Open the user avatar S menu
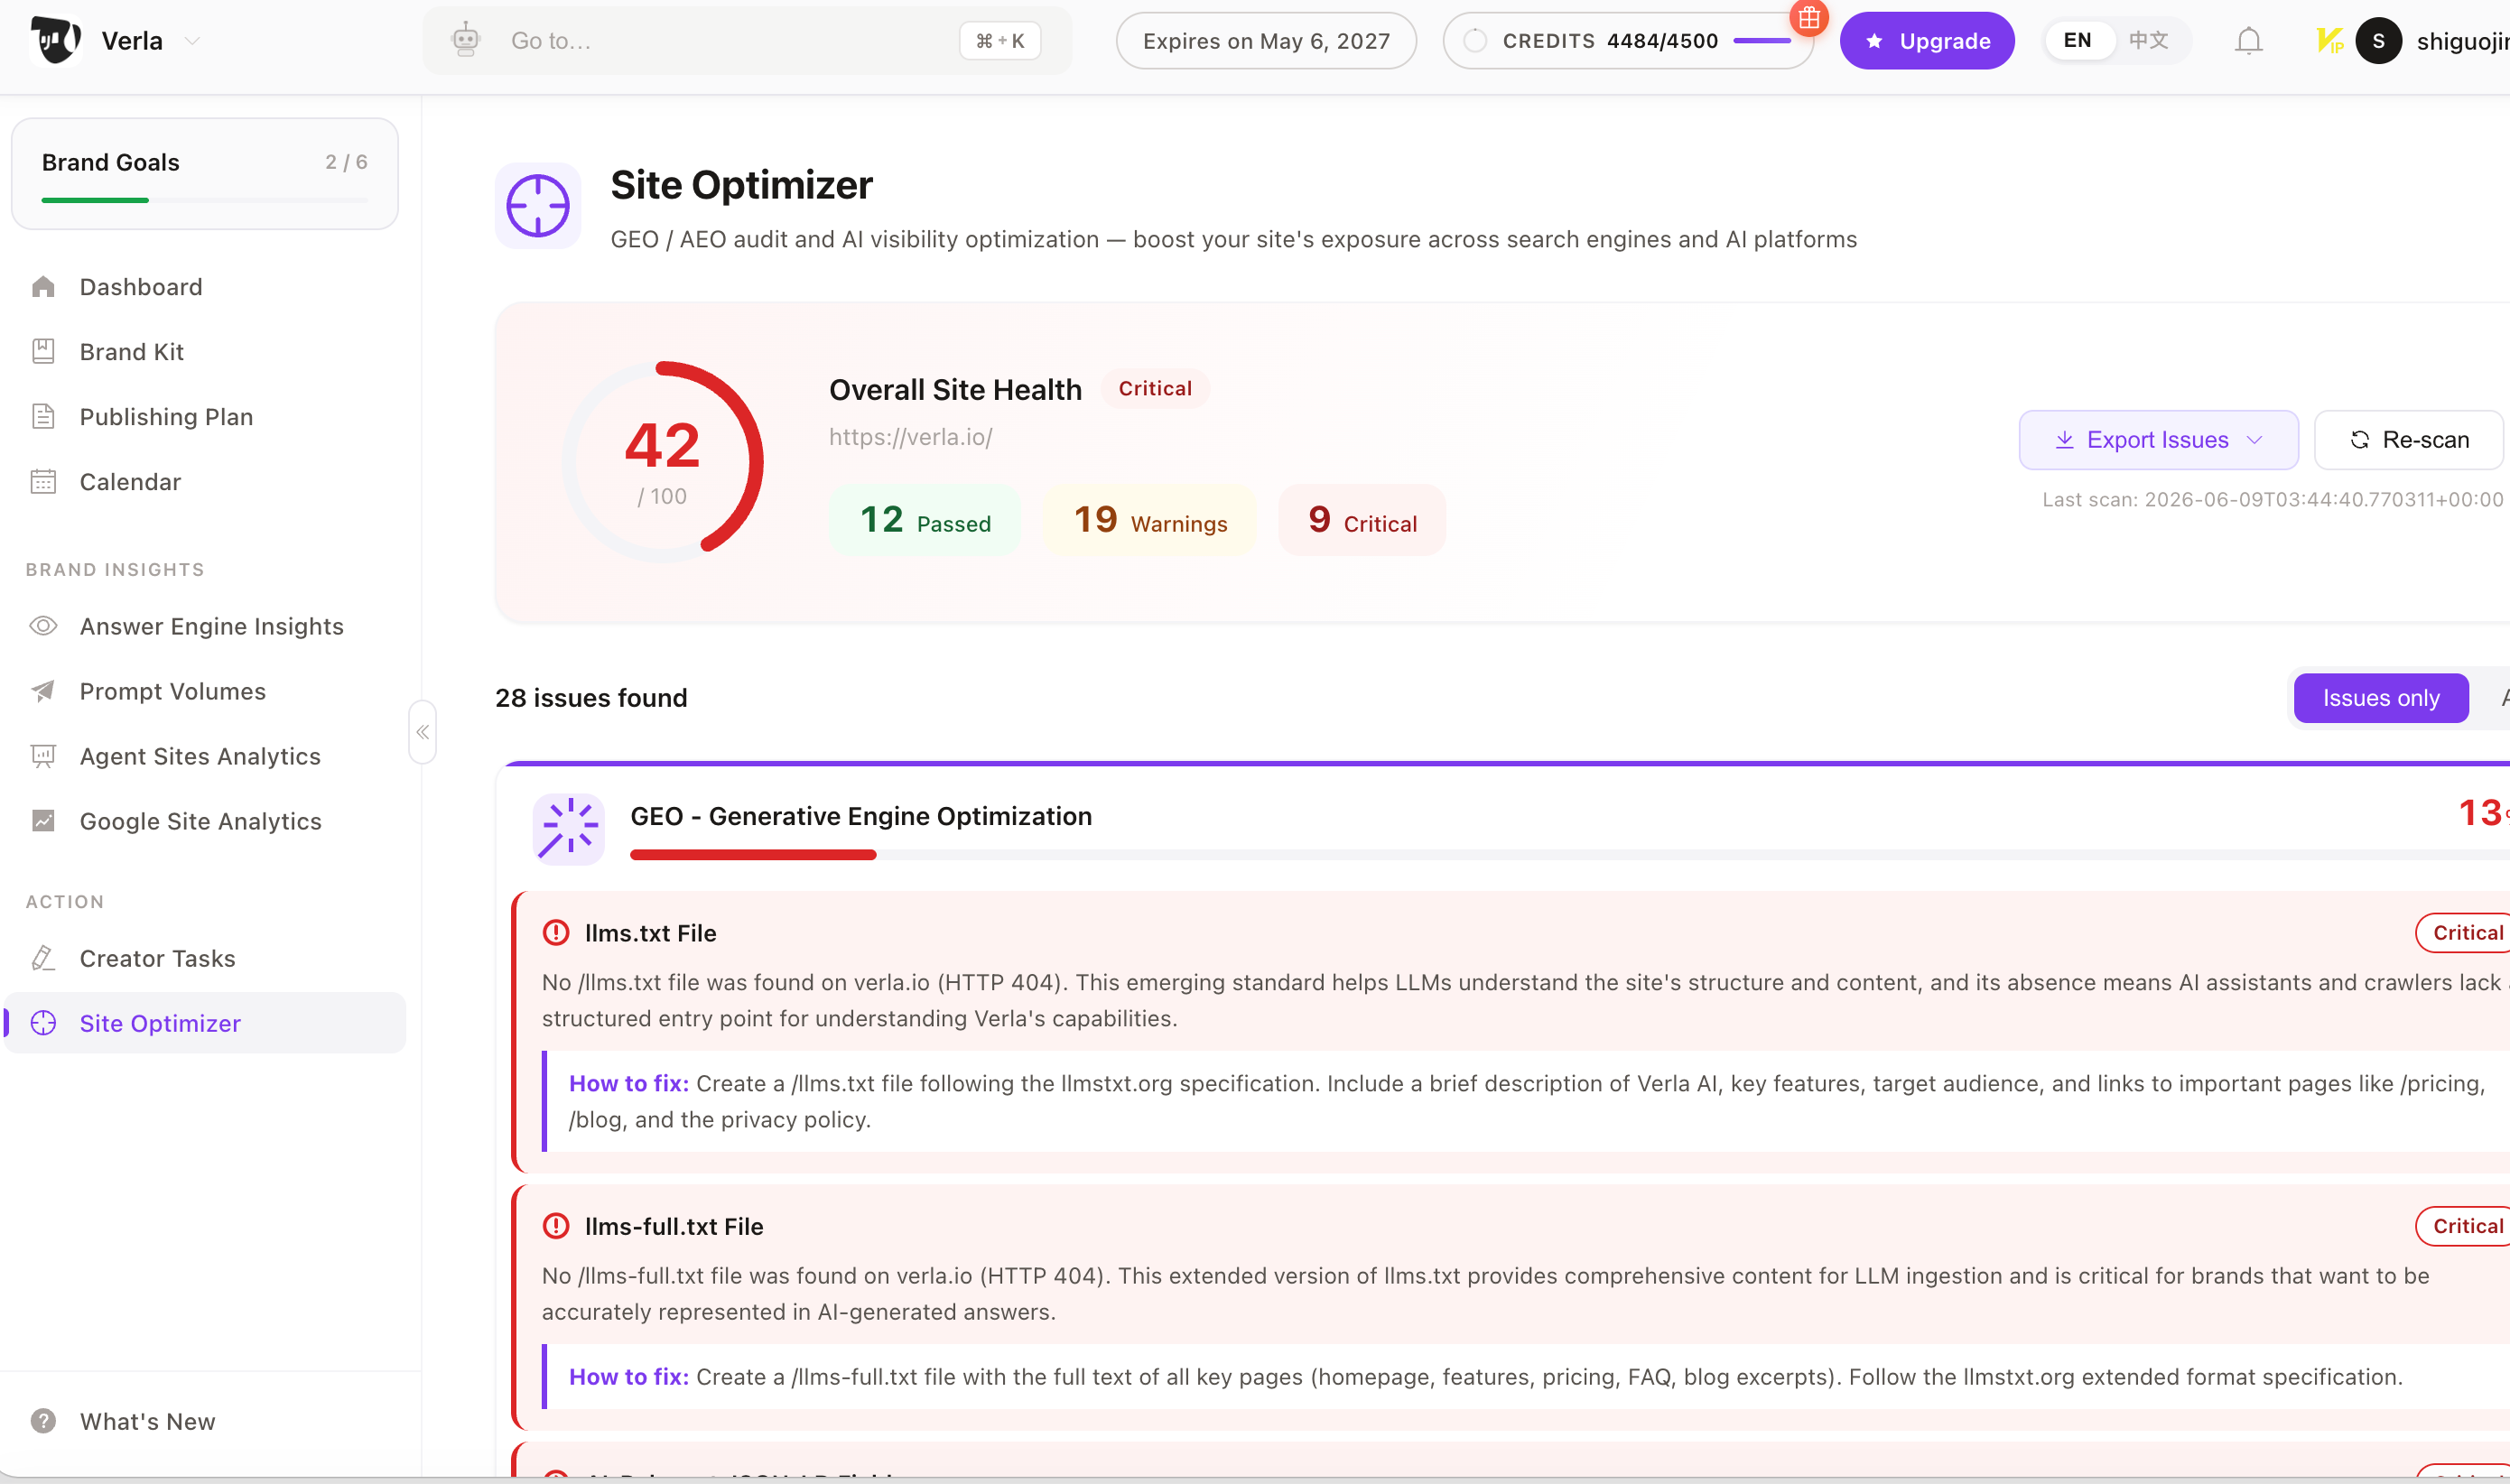2510x1484 pixels. 2379,41
